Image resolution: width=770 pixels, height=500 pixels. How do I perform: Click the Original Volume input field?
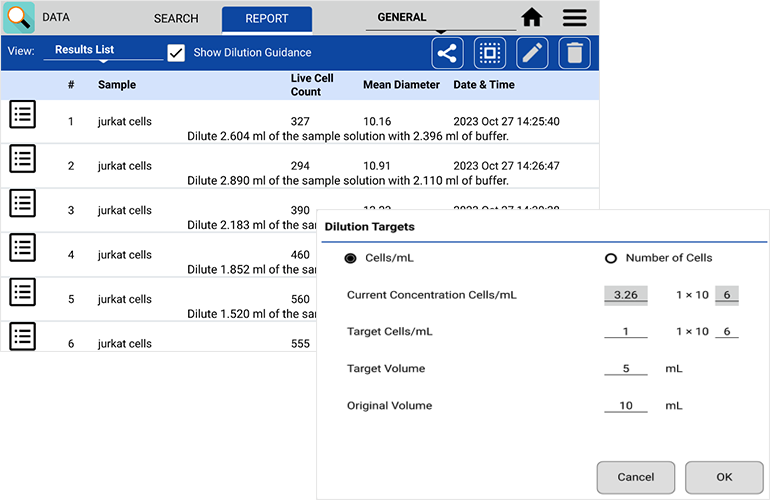(626, 406)
